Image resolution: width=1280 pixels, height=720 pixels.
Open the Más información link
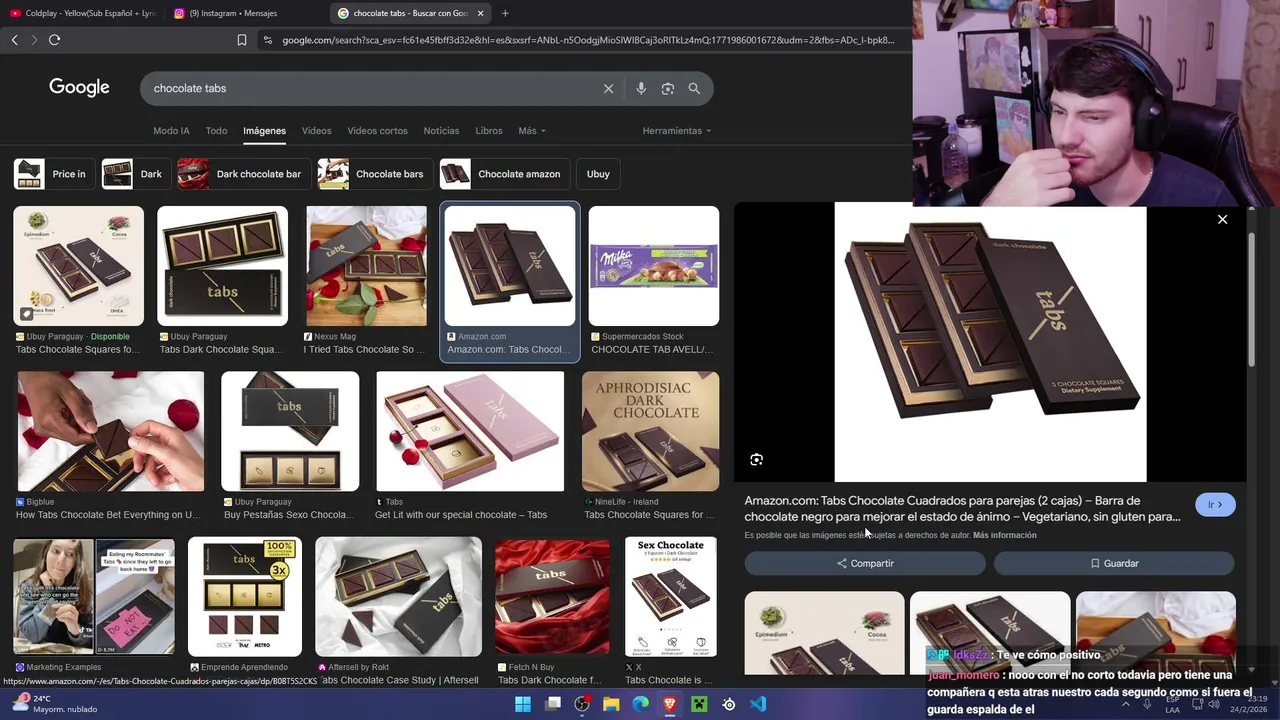(1004, 535)
